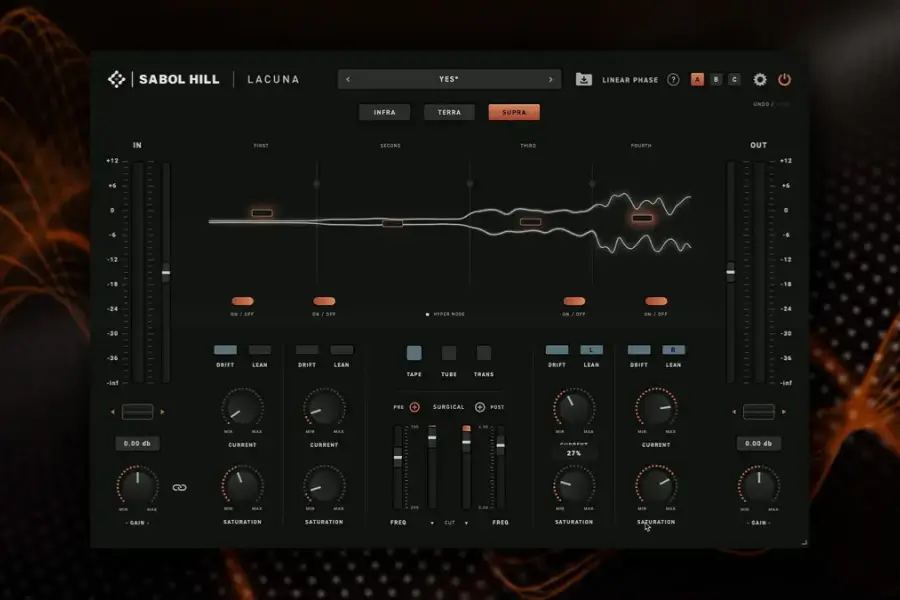
Task: Toggle first band Lean button
Action: point(259,350)
